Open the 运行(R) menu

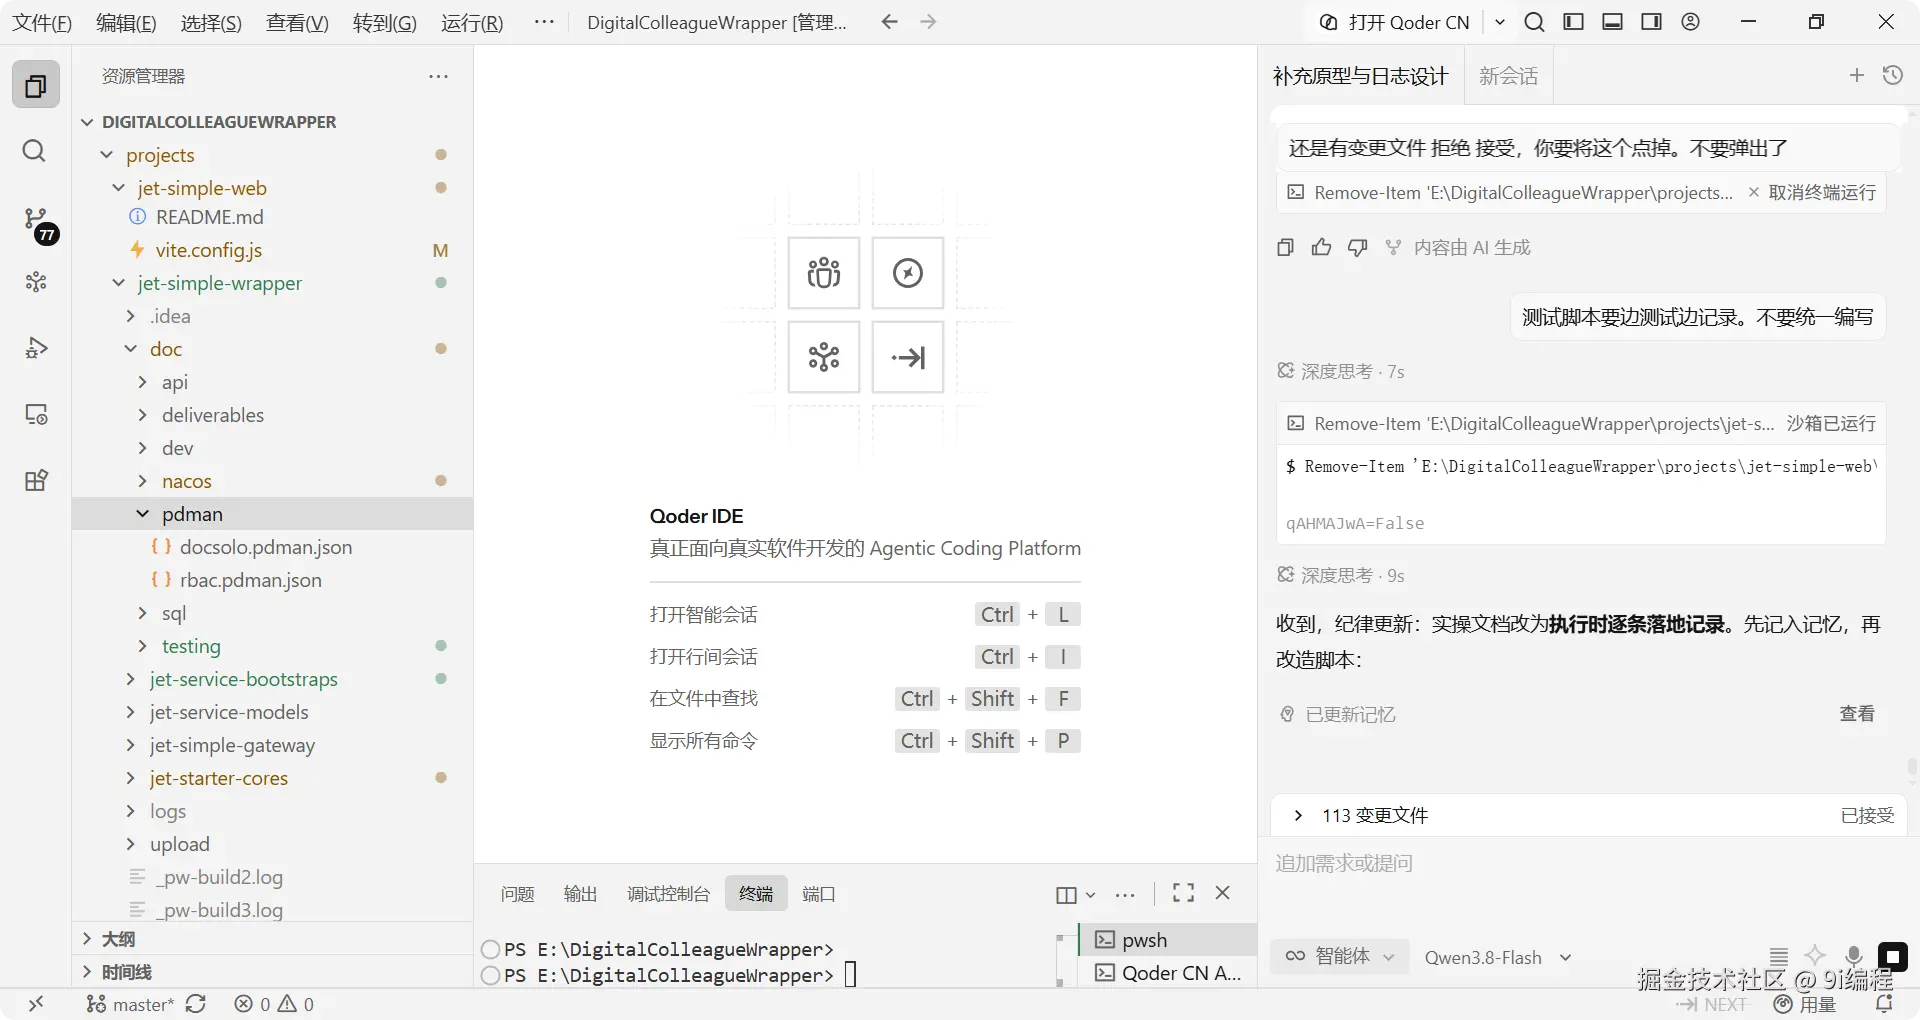(x=472, y=22)
